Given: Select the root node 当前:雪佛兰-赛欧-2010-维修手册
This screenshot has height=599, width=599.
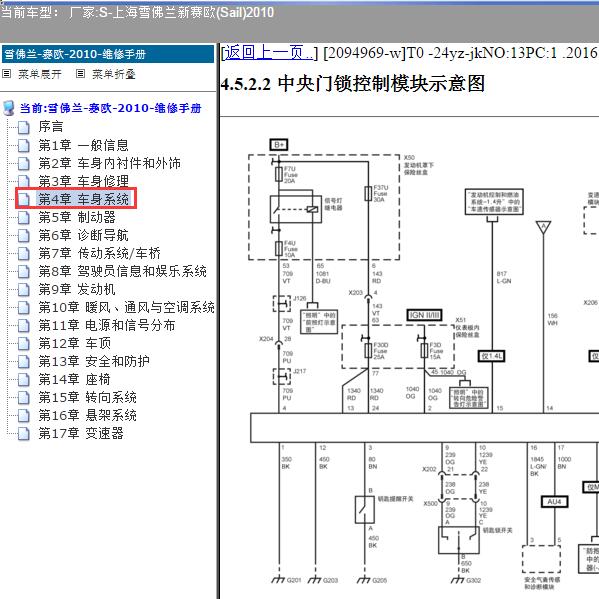Looking at the screenshot, I should pos(110,108).
